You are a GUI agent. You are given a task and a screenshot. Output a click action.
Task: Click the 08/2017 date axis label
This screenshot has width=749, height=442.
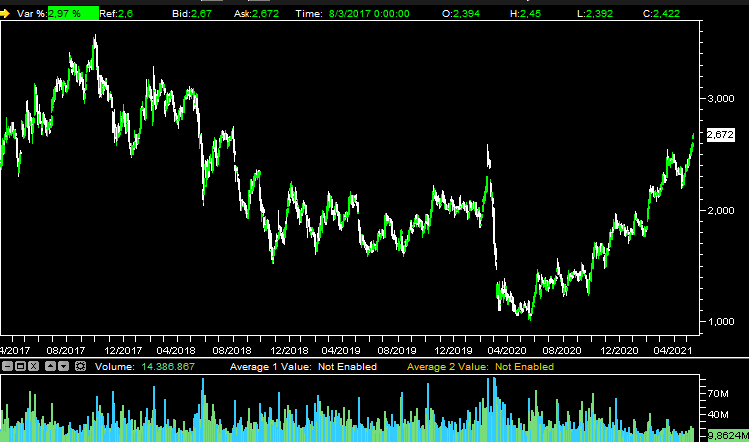(65, 350)
